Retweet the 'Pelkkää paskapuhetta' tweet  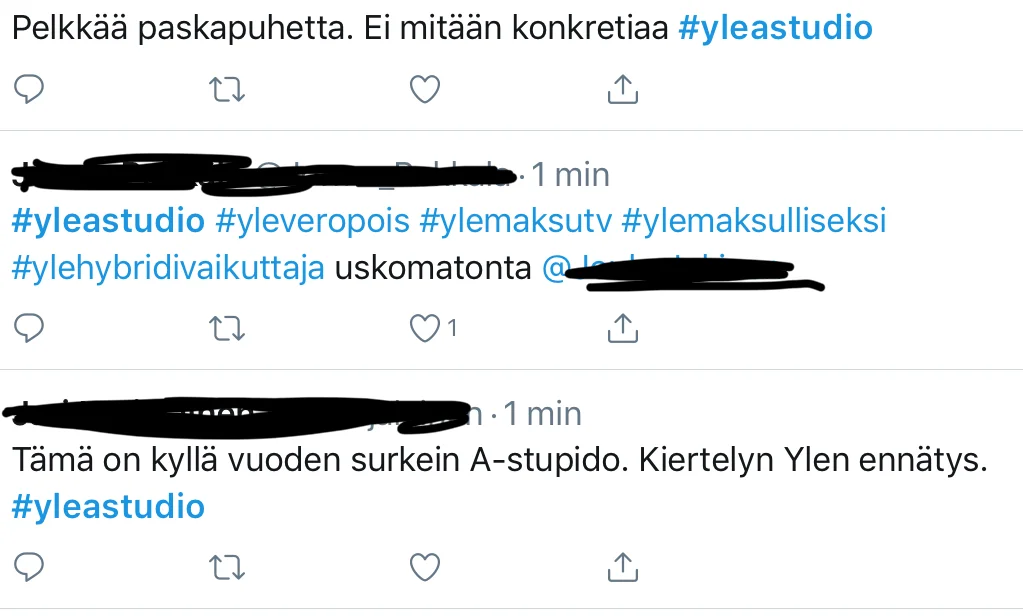tap(226, 89)
